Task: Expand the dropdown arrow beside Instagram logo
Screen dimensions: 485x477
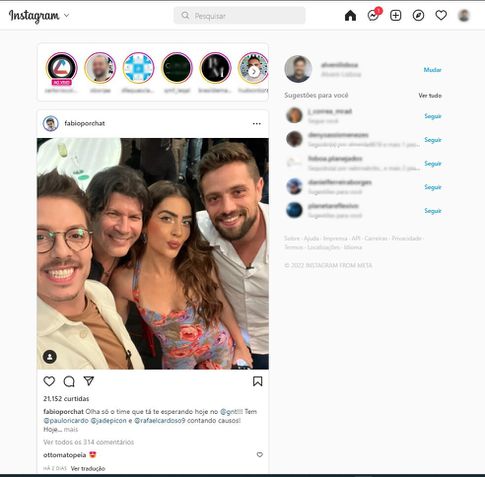Action: point(66,15)
